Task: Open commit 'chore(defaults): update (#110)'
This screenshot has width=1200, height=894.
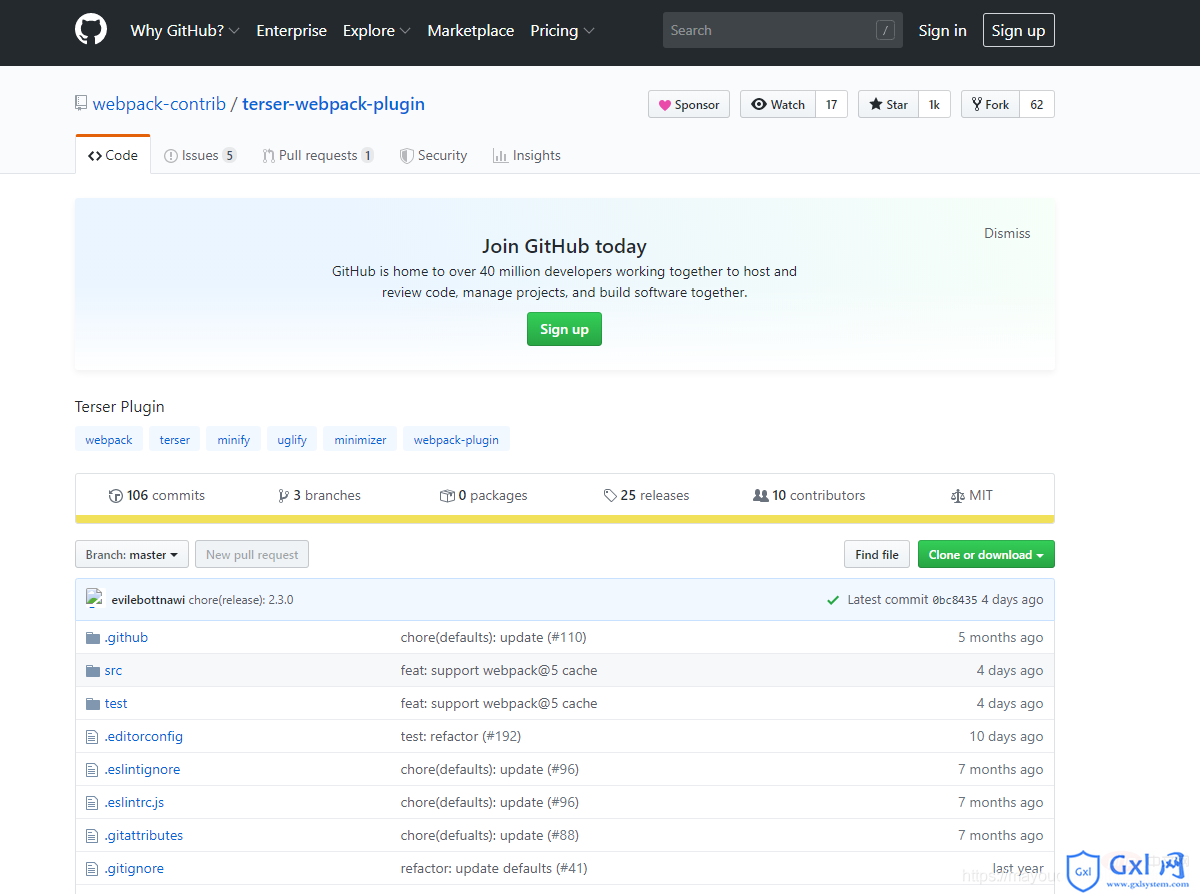Action: (494, 637)
